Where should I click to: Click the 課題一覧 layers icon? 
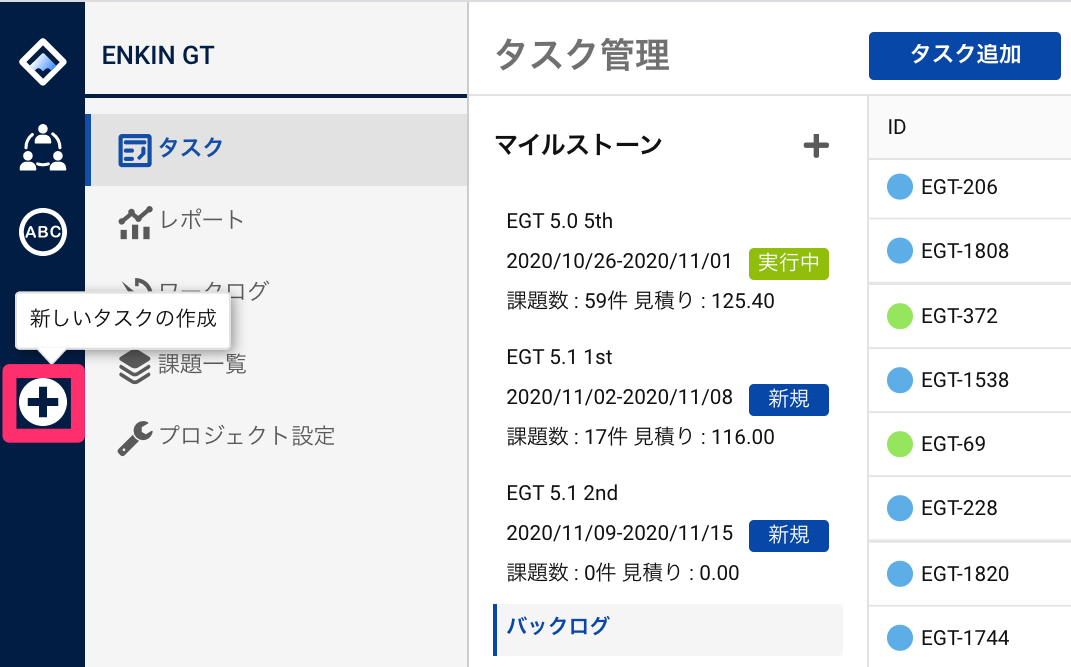(x=134, y=365)
